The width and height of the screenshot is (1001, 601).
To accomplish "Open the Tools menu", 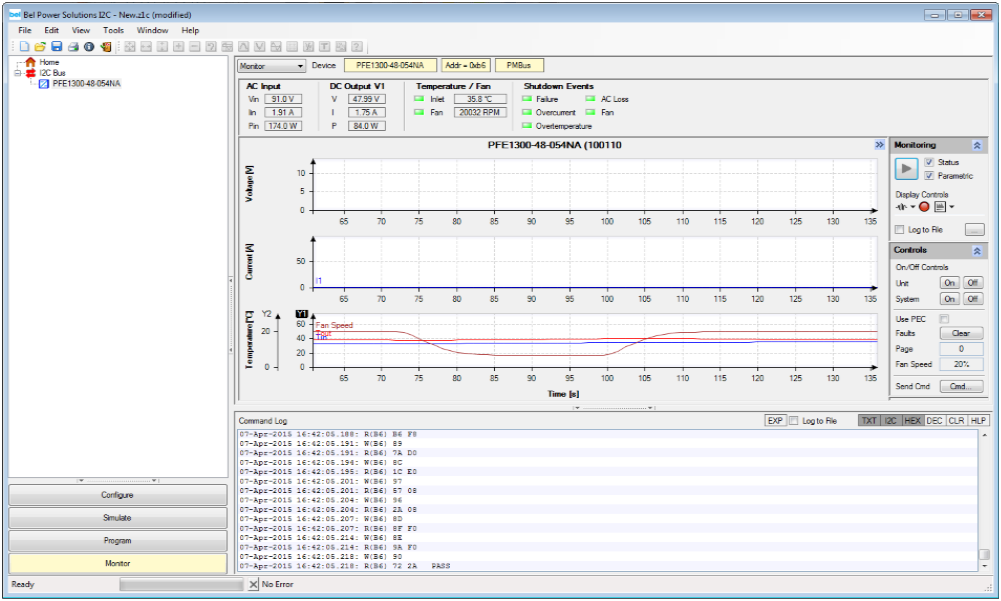I will [113, 30].
